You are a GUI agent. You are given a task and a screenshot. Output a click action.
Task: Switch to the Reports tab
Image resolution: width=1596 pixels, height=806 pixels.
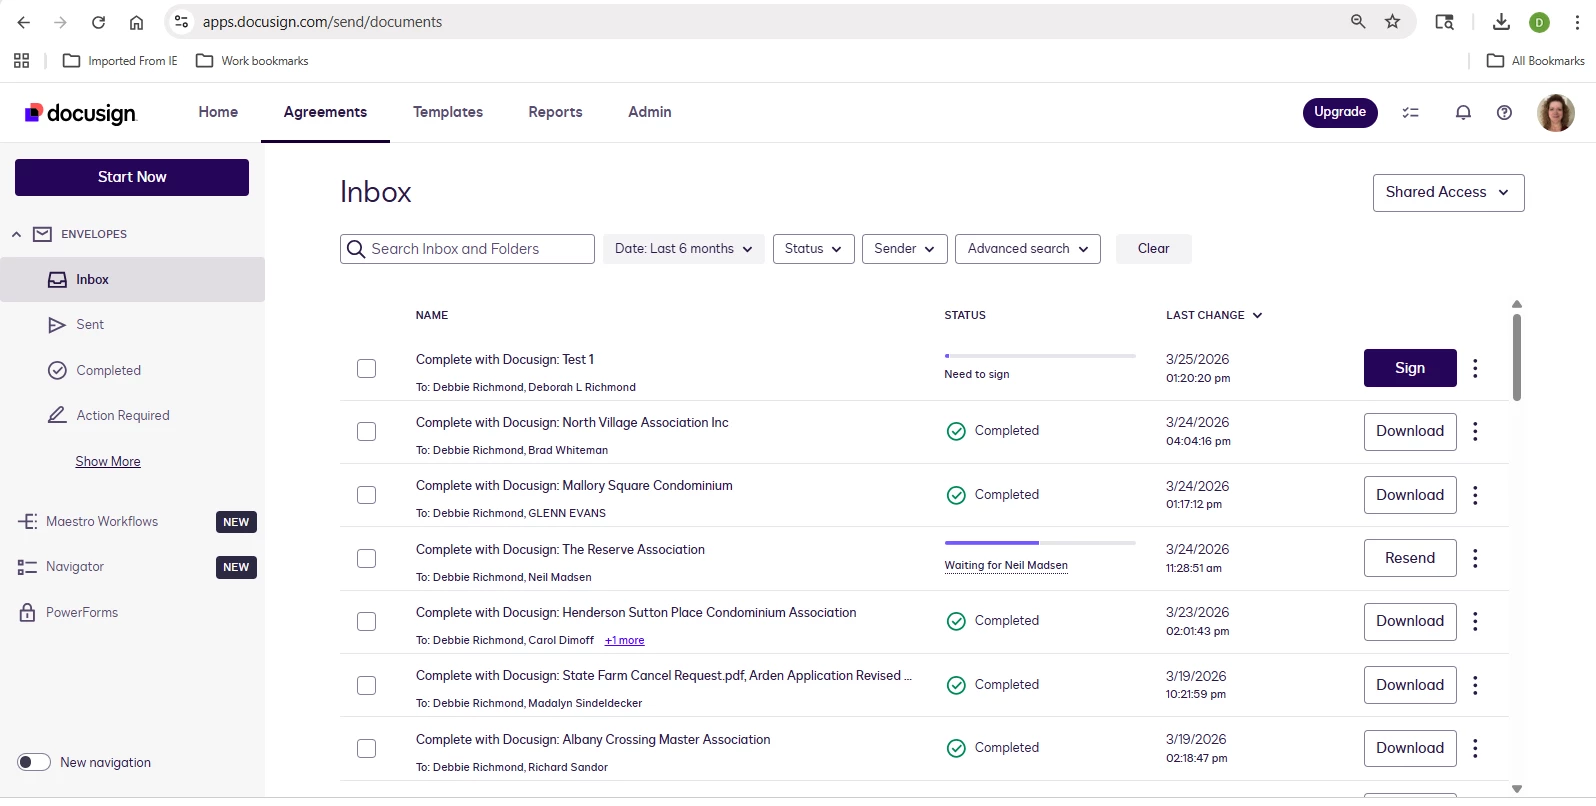coord(555,112)
